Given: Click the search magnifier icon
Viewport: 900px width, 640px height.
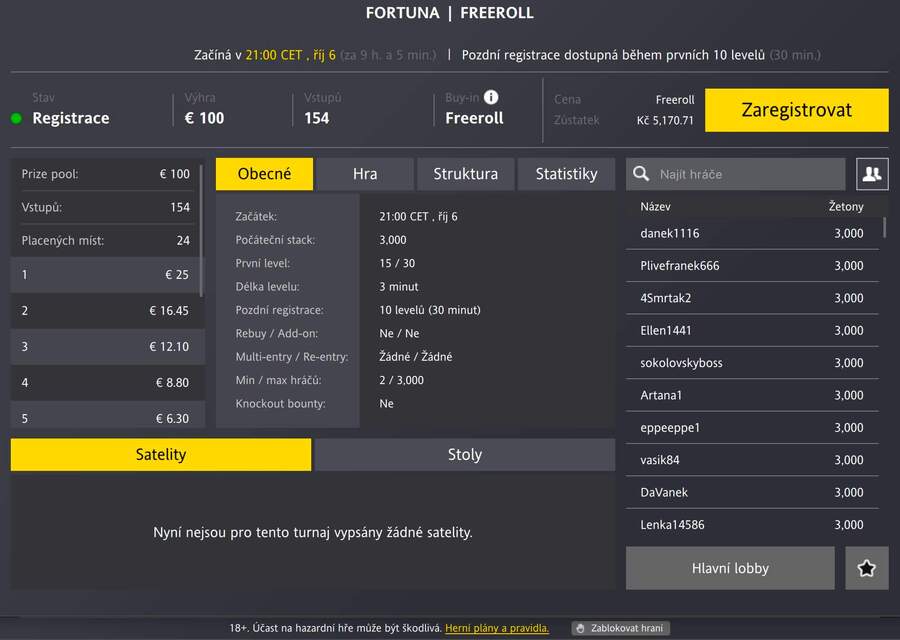Looking at the screenshot, I should click(641, 174).
